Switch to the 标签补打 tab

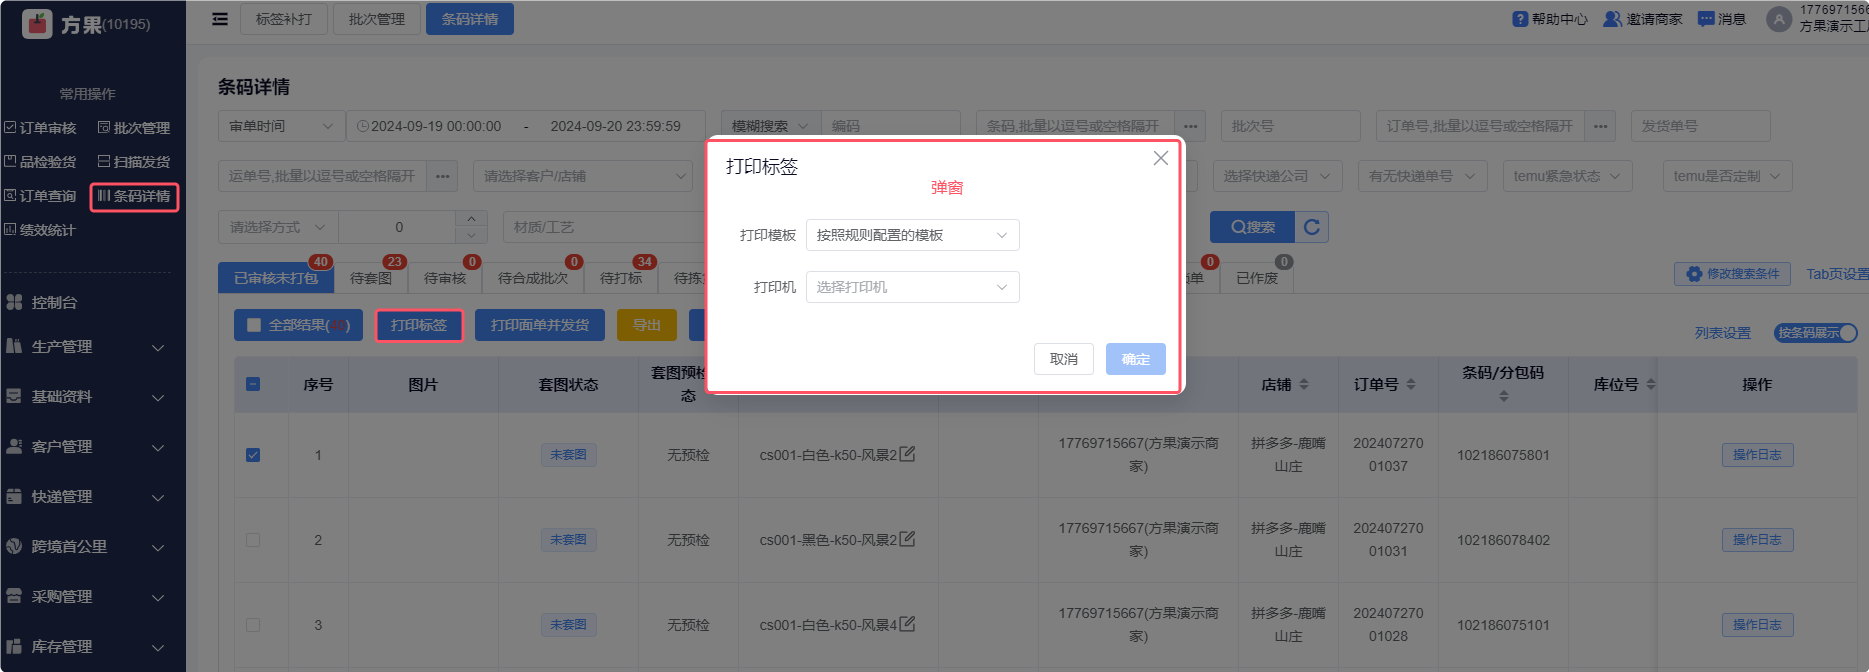tap(284, 19)
